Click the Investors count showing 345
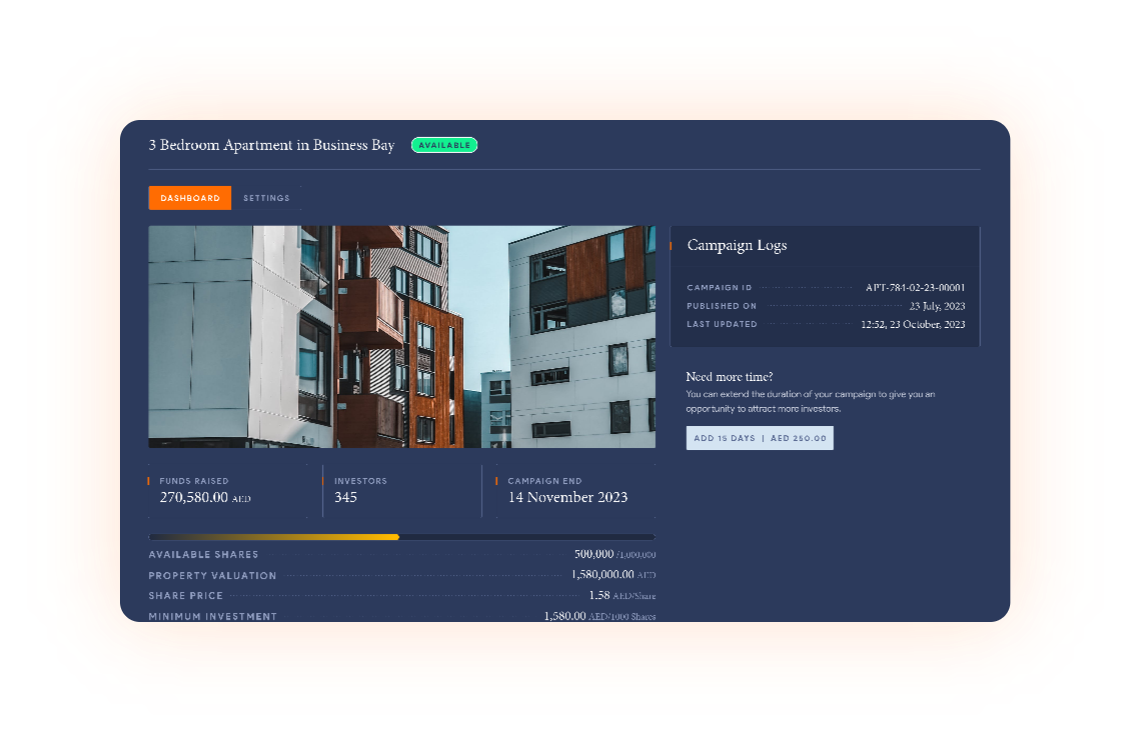 coord(347,497)
